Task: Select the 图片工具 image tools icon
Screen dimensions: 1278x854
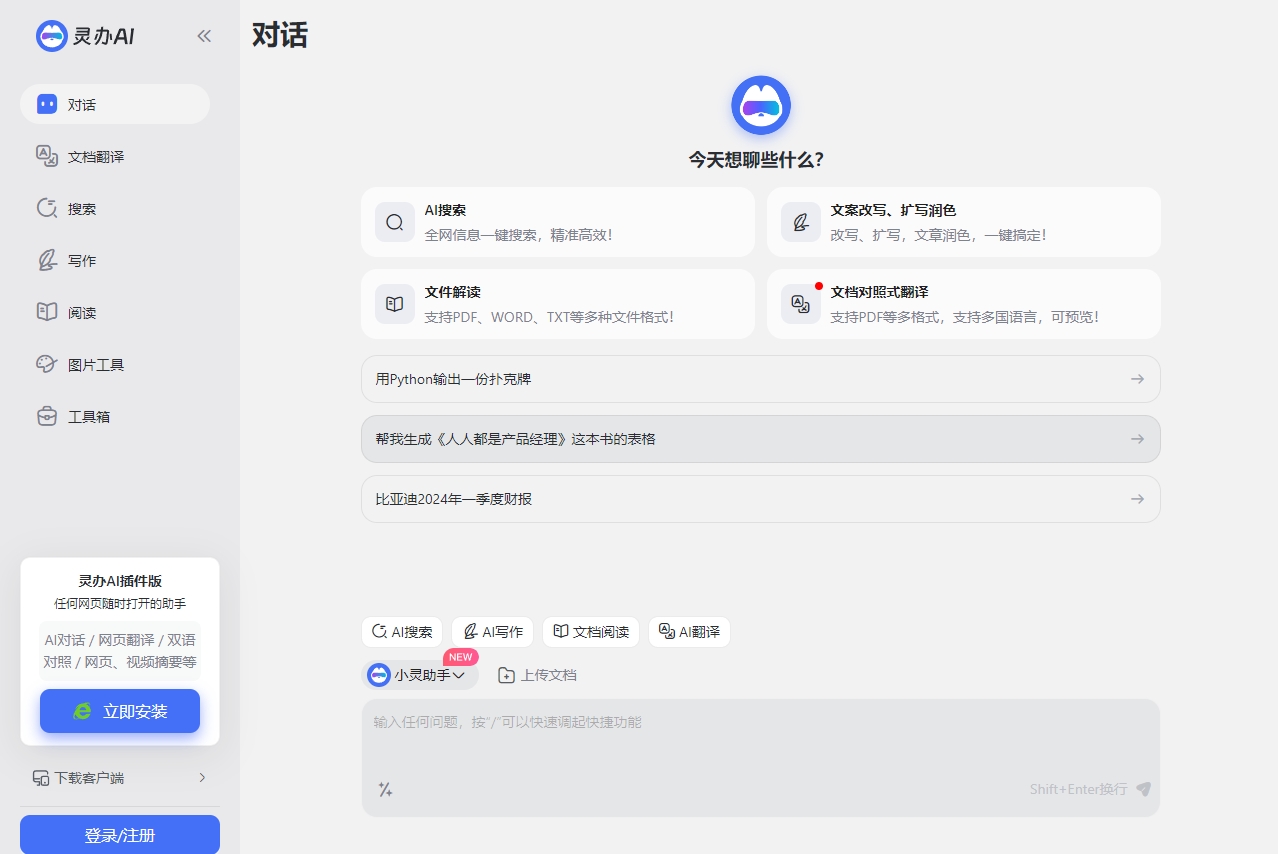Action: pos(46,364)
